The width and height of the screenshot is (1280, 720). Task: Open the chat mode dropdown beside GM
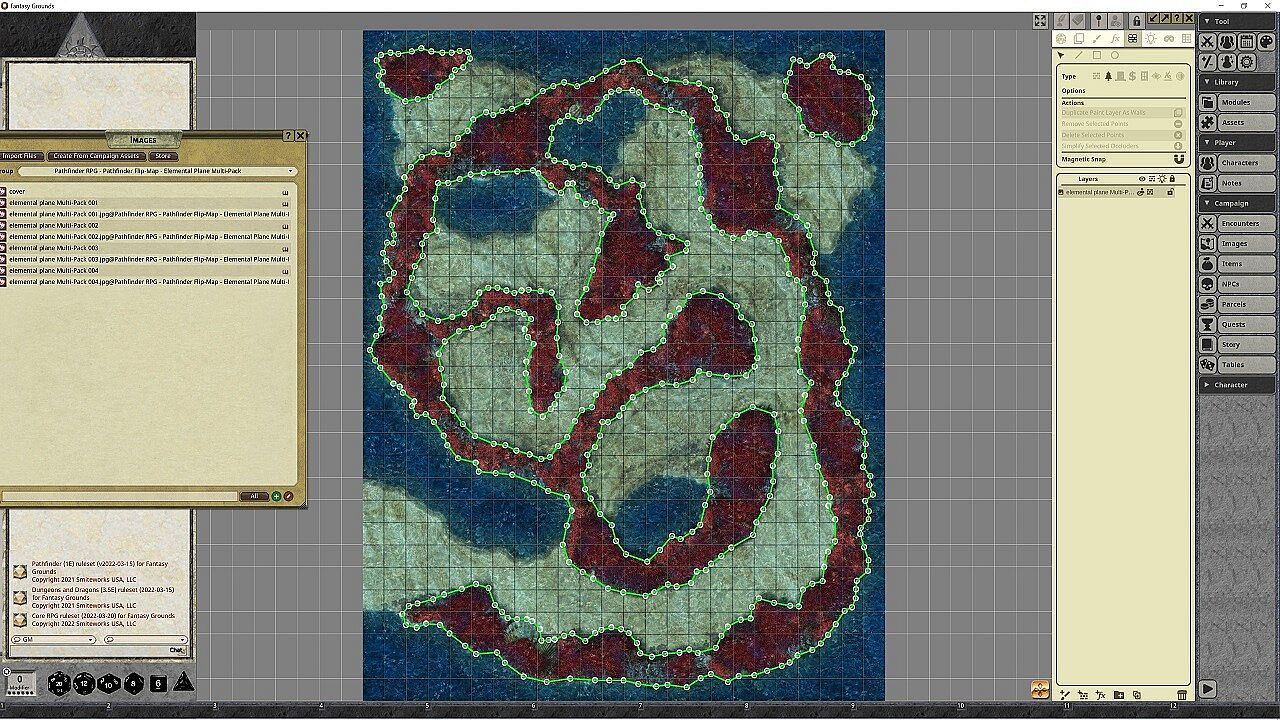(x=144, y=639)
